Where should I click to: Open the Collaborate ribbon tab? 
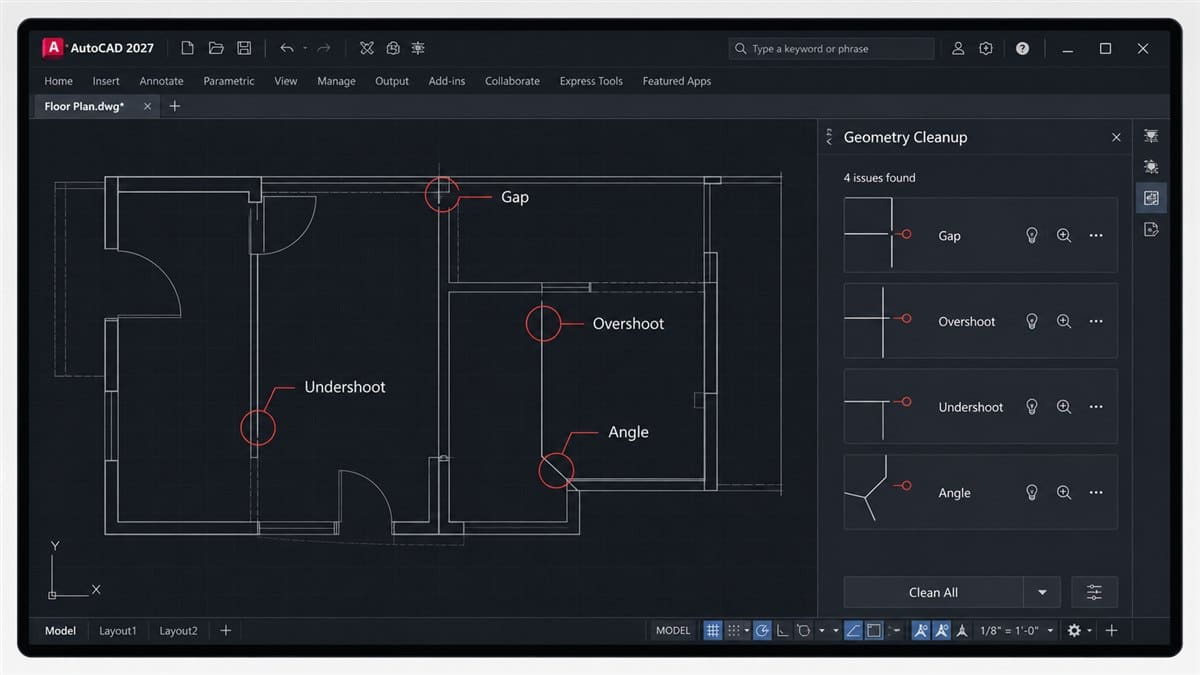click(512, 81)
